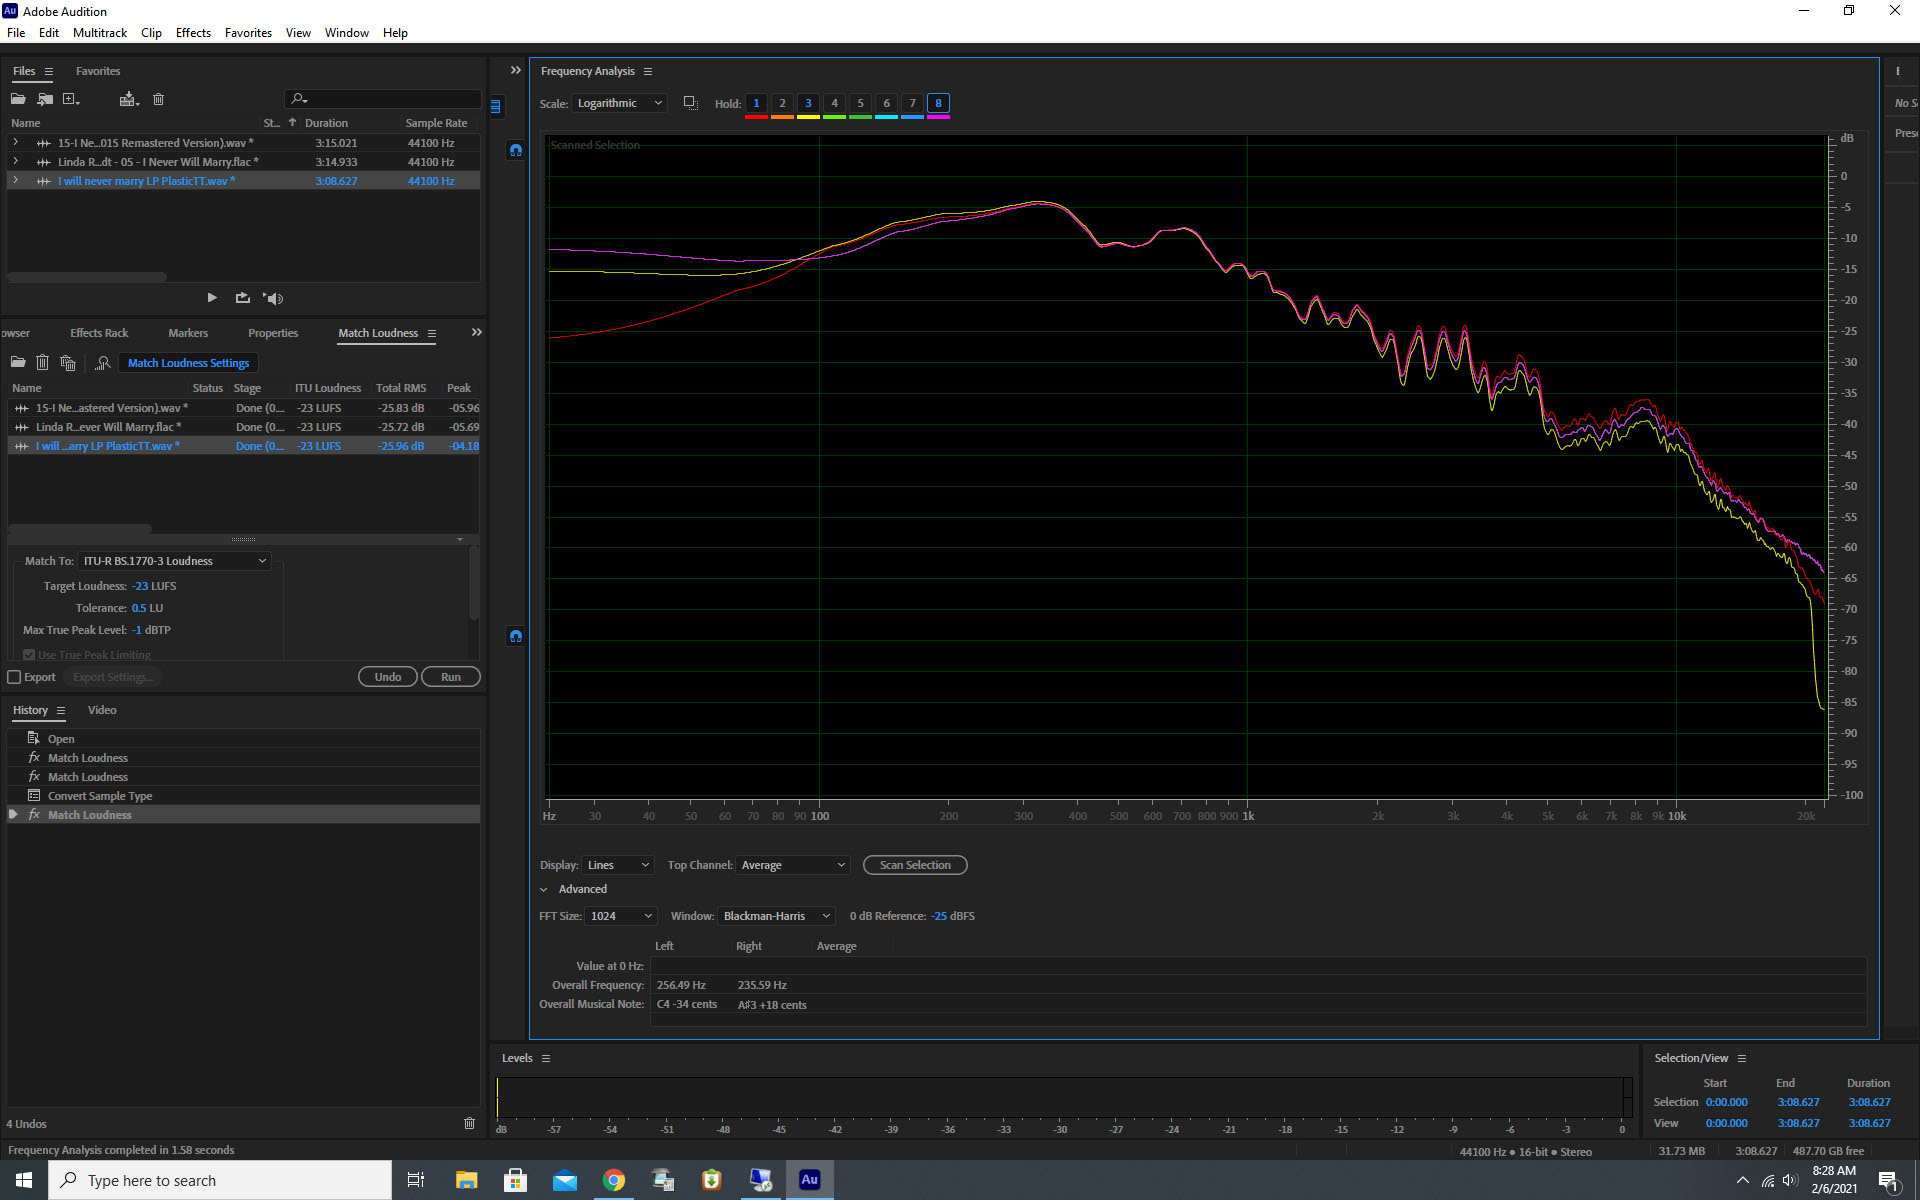
Task: Toggle Hold button 1
Action: [x=756, y=103]
